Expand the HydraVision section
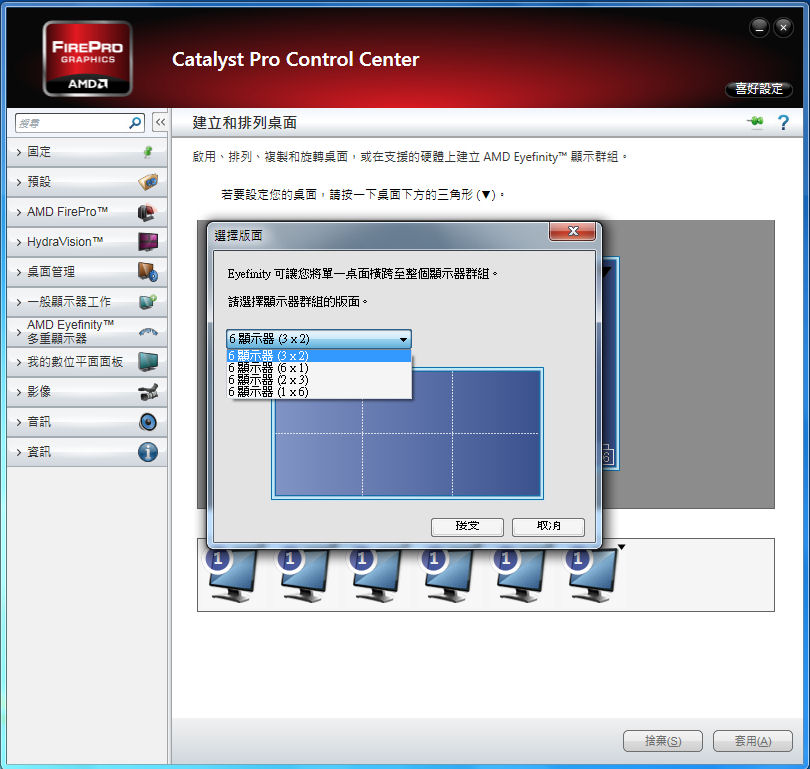This screenshot has height=769, width=810. [87, 242]
